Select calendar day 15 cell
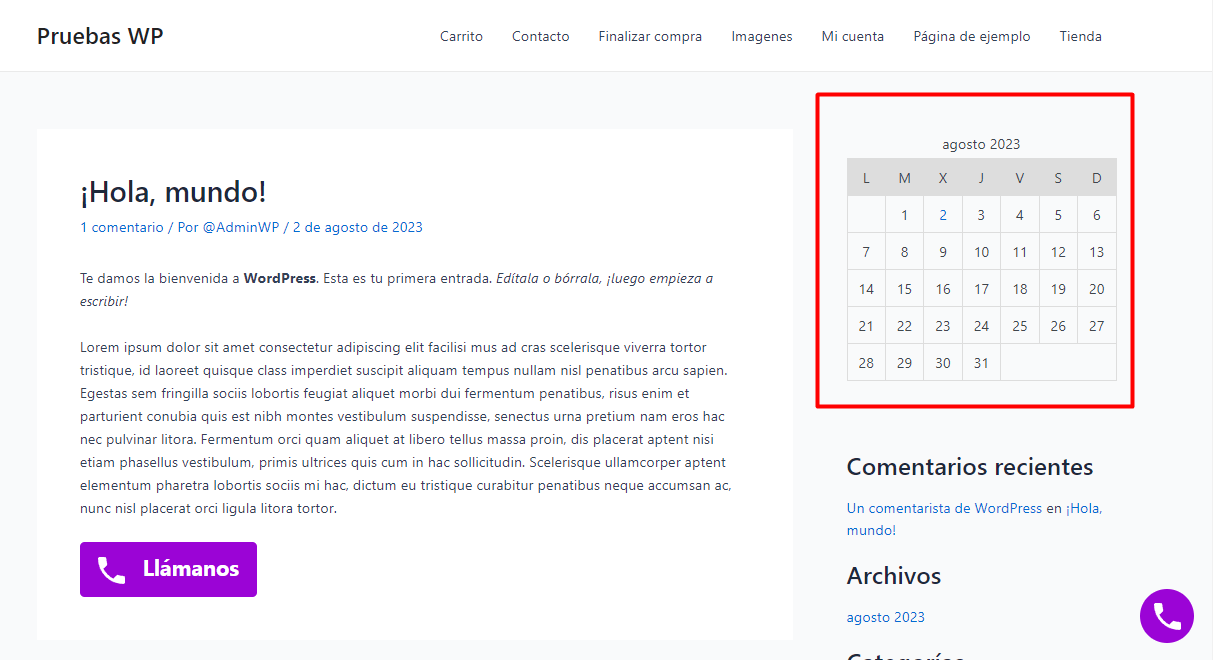The height and width of the screenshot is (660, 1213). (x=904, y=289)
